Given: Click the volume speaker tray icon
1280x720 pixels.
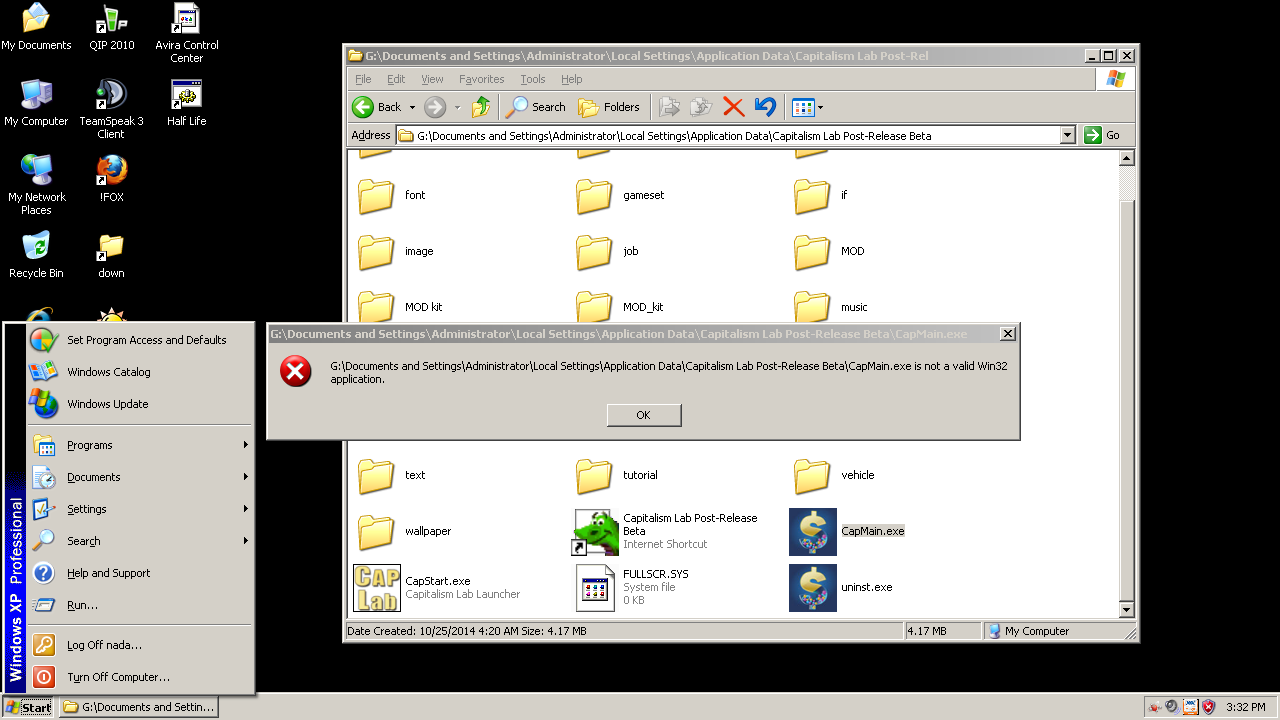Looking at the screenshot, I should pyautogui.click(x=1171, y=707).
